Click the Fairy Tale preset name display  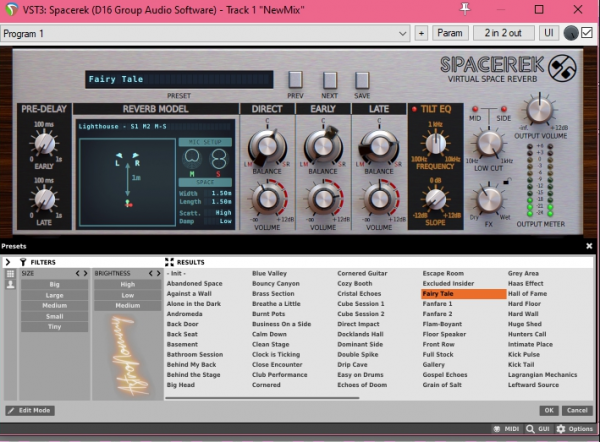pyautogui.click(x=179, y=80)
